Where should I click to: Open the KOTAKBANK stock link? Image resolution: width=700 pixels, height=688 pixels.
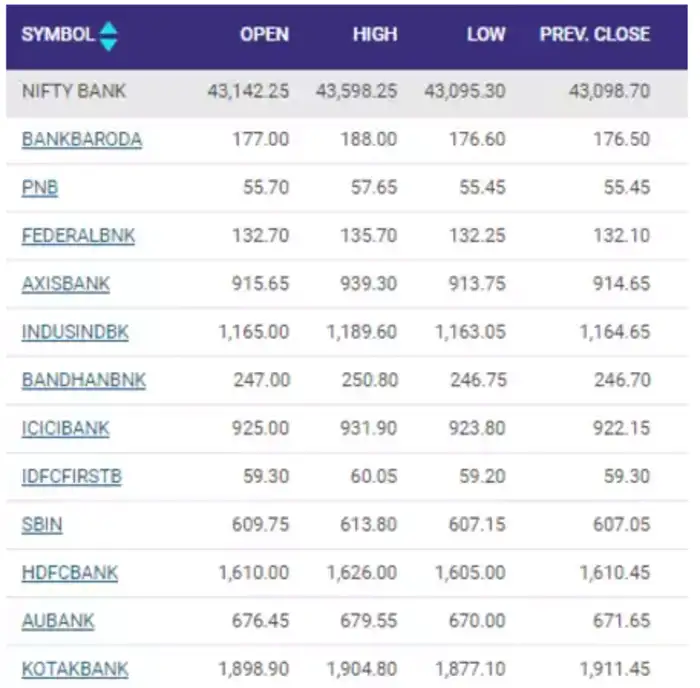click(75, 669)
